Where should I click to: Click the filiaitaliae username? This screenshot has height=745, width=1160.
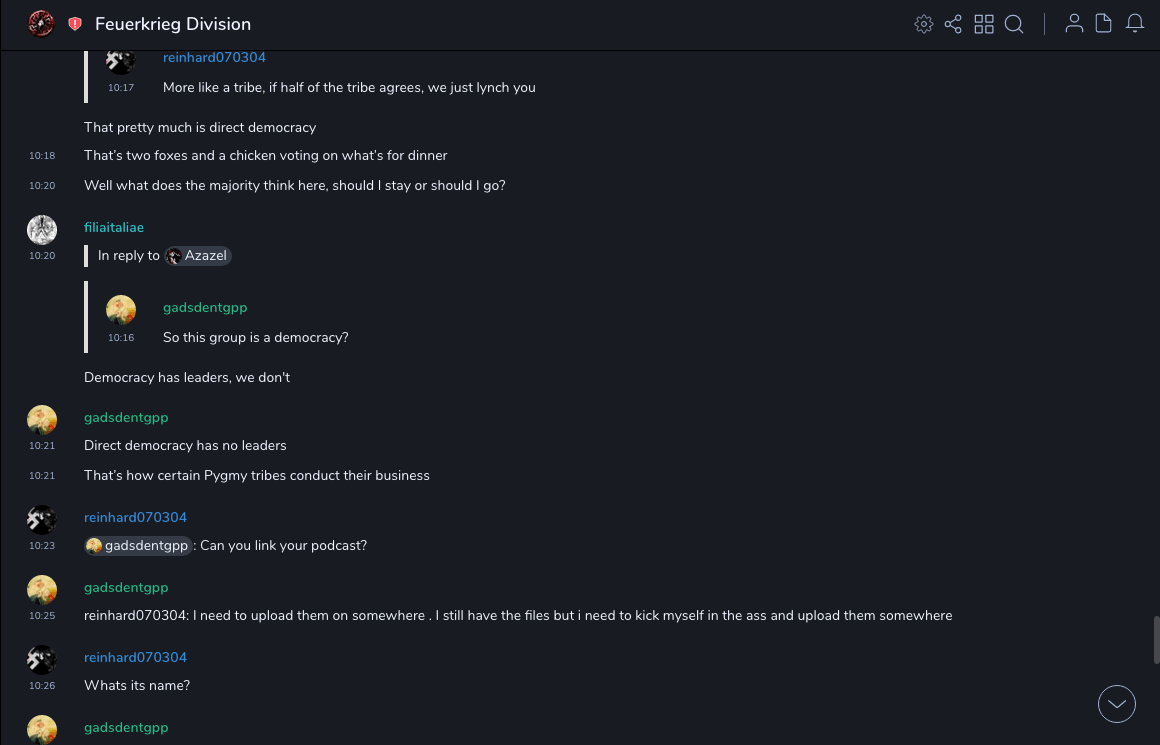pos(114,228)
